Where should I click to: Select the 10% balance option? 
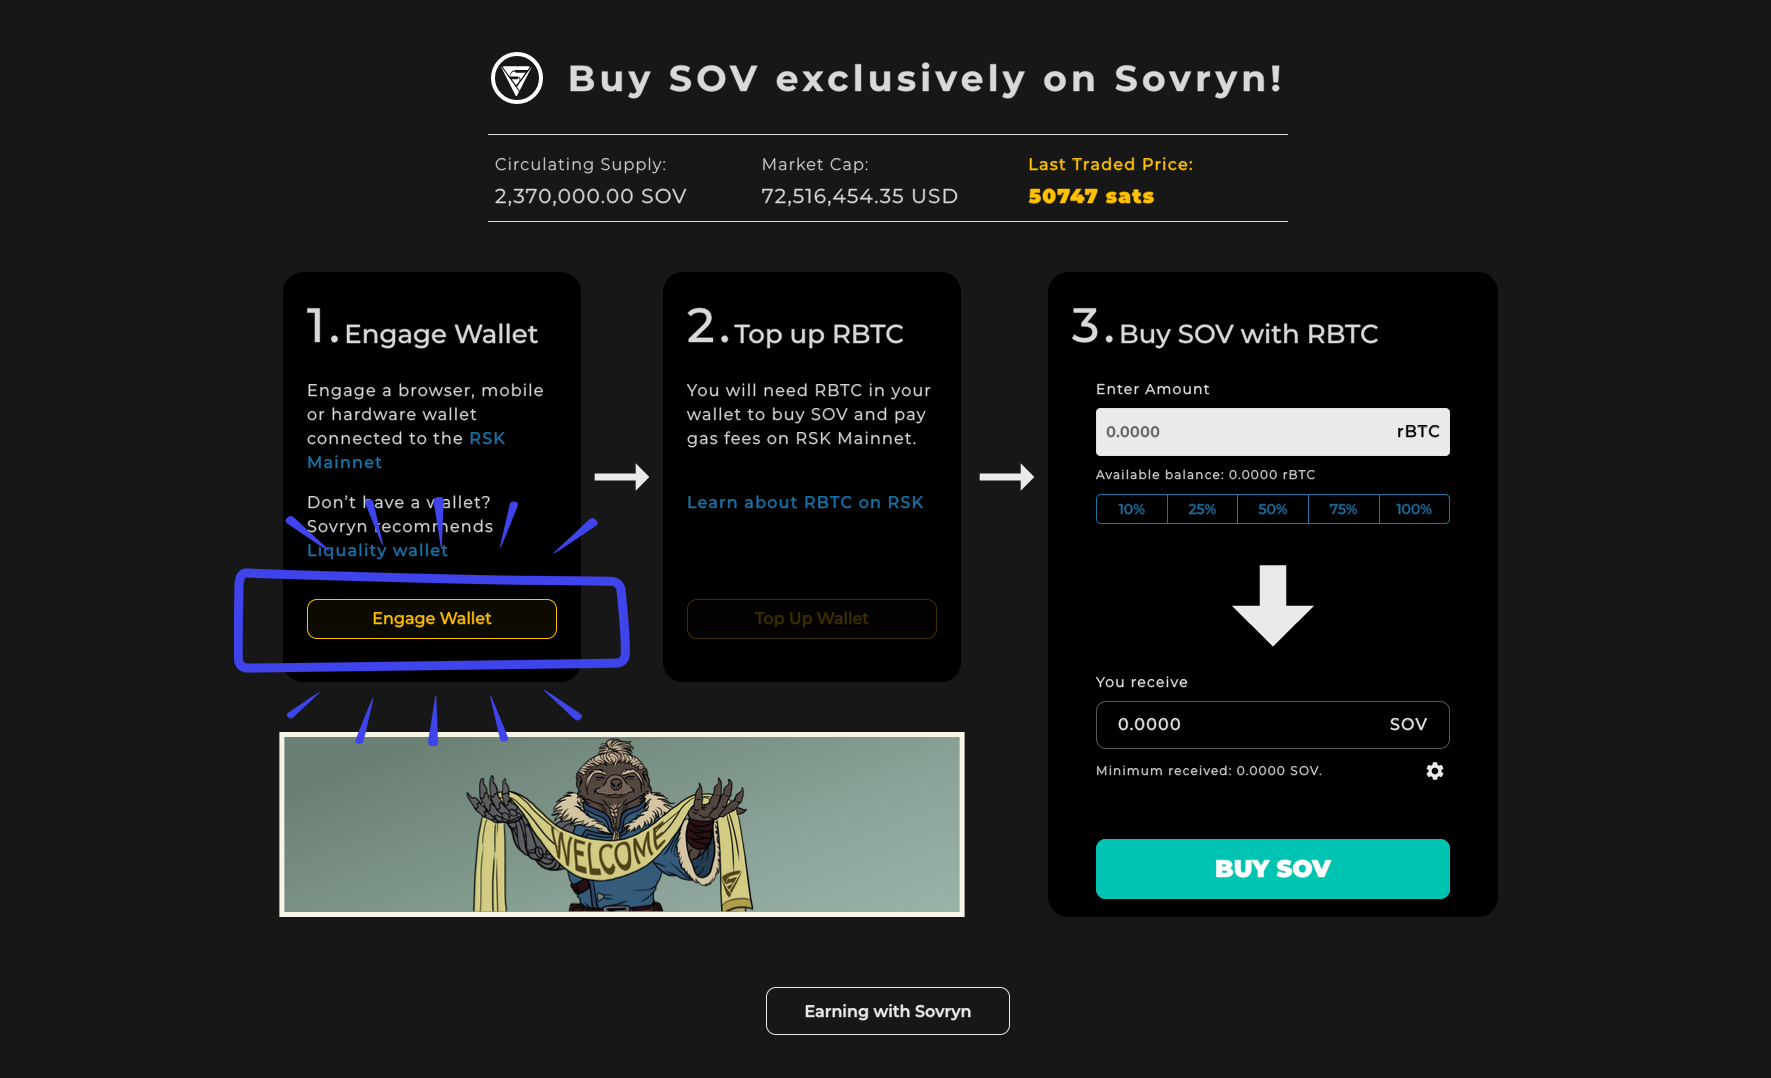(x=1132, y=509)
